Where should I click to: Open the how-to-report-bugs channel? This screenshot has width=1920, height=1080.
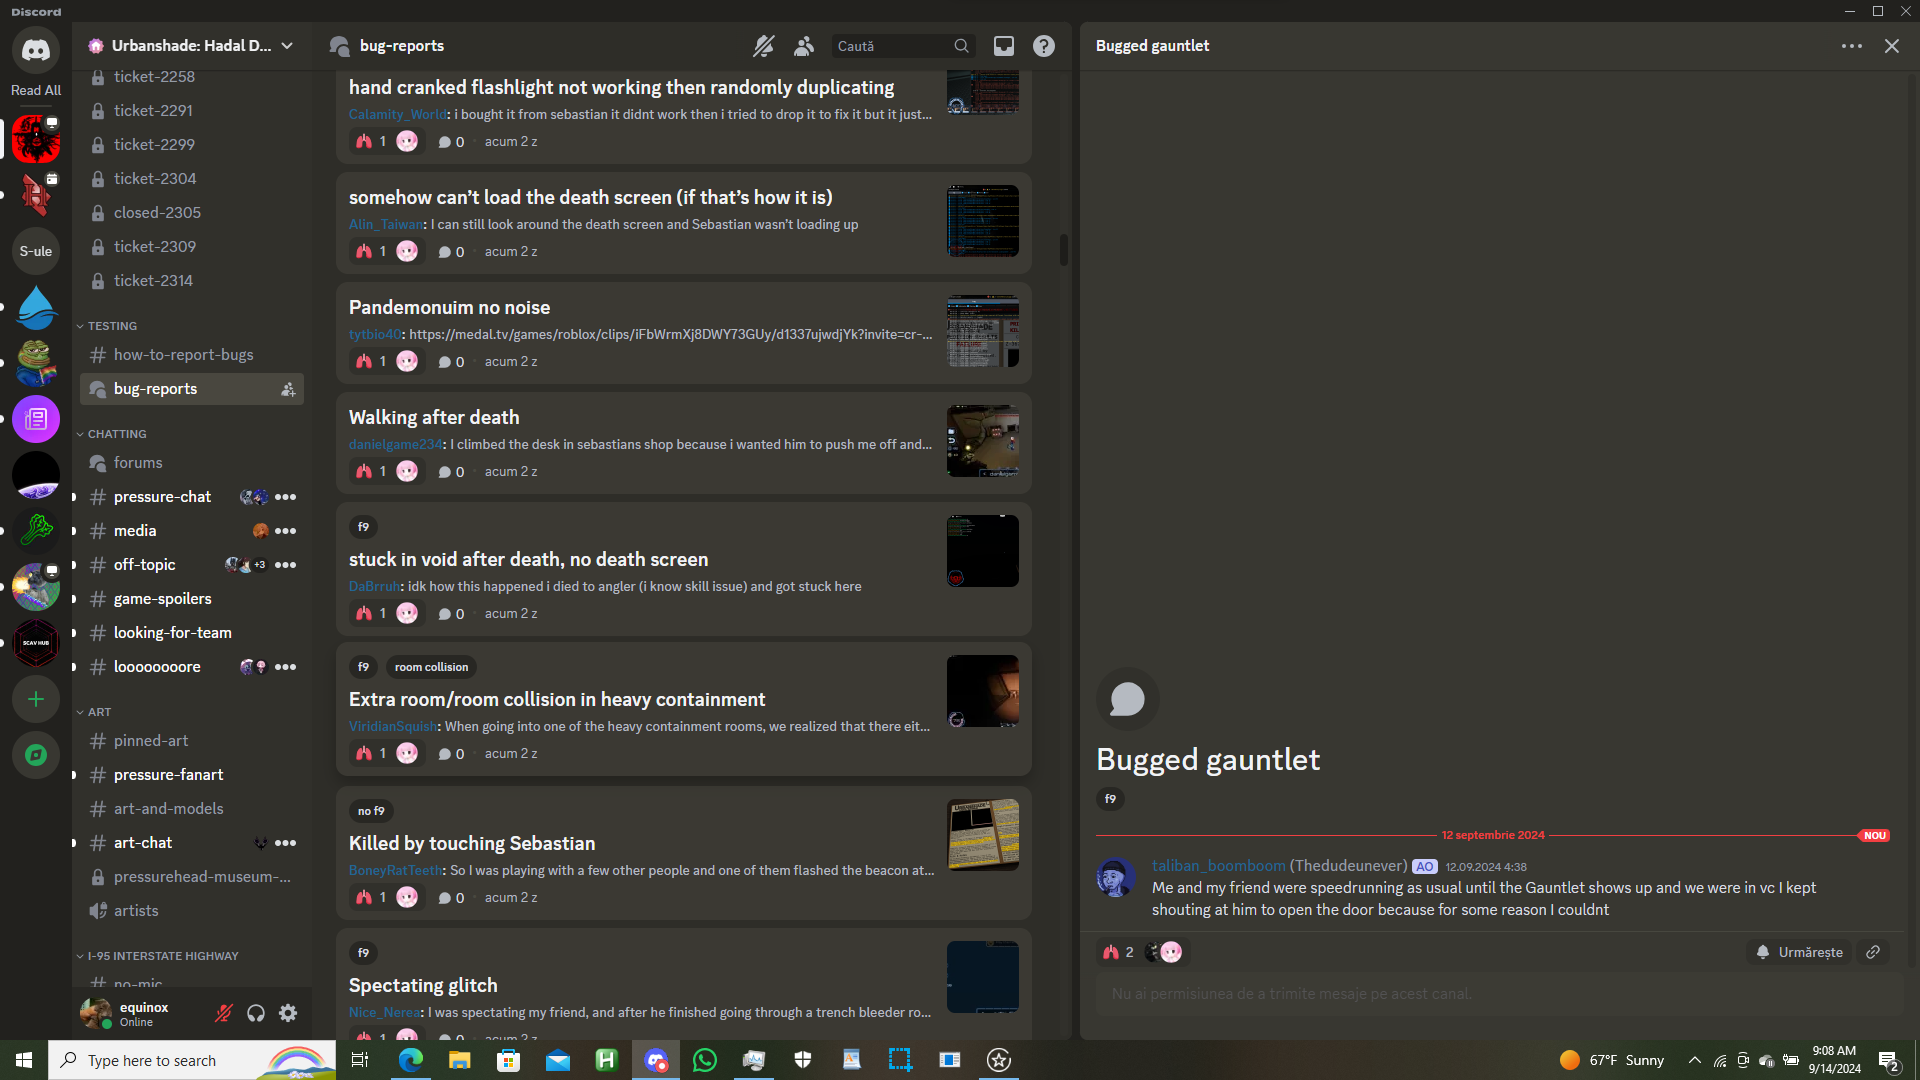pyautogui.click(x=183, y=355)
